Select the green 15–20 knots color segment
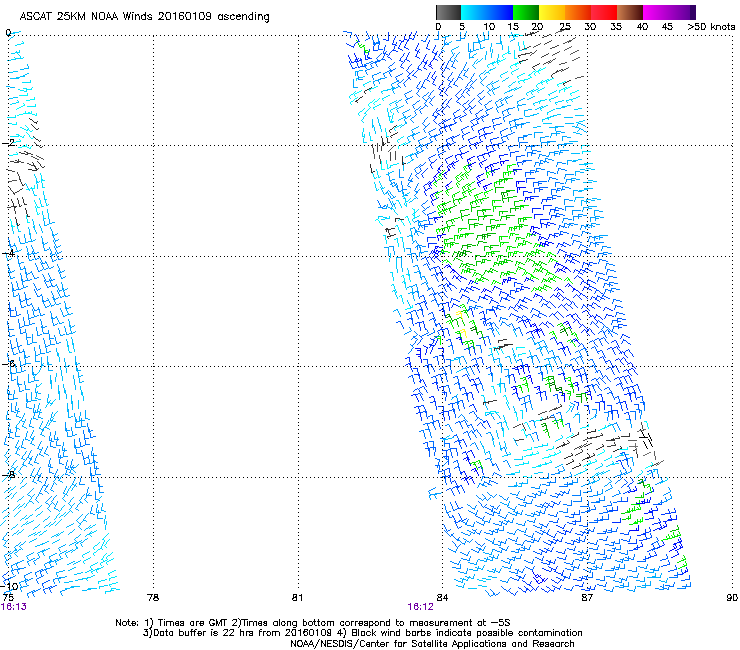The height and width of the screenshot is (650, 740). [x=526, y=12]
